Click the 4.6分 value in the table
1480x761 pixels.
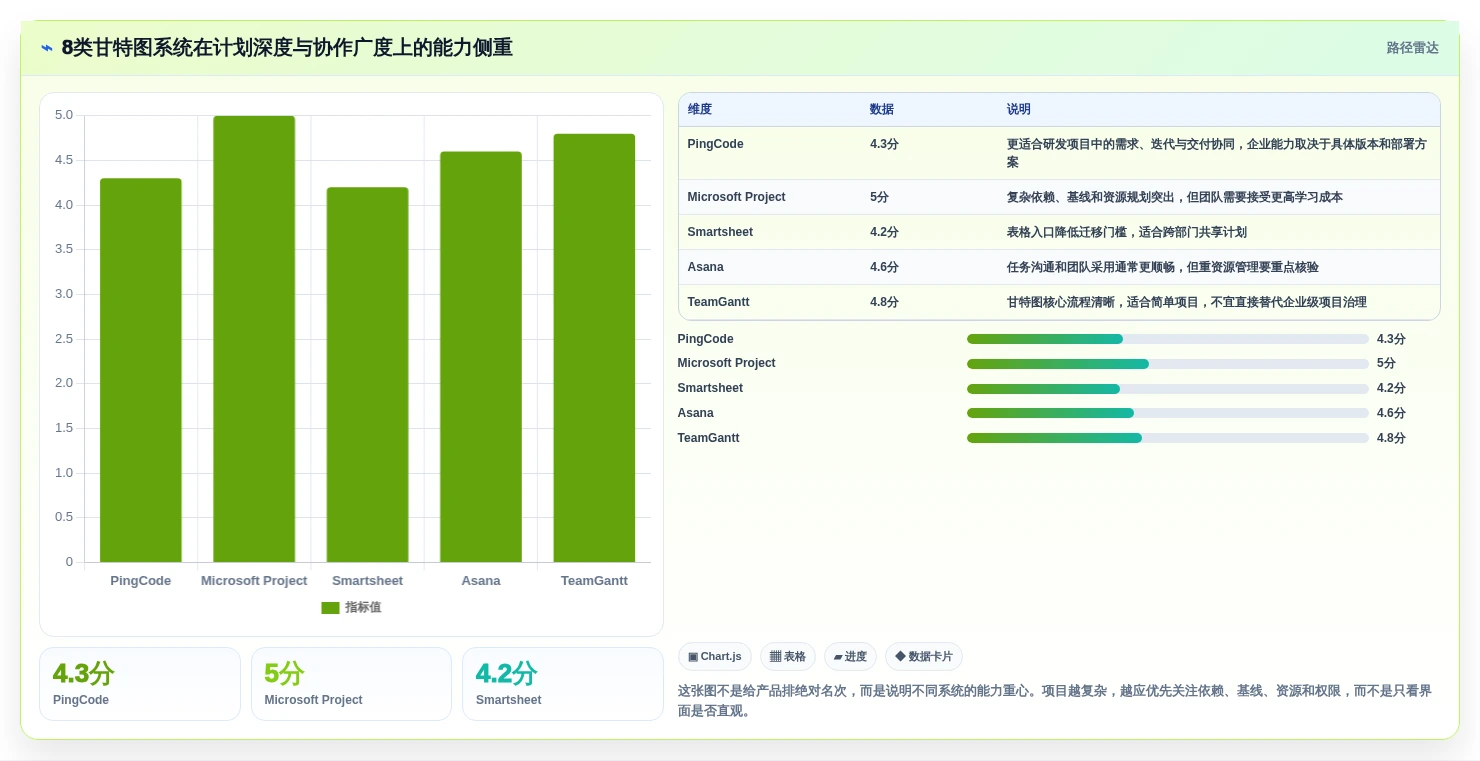[884, 267]
